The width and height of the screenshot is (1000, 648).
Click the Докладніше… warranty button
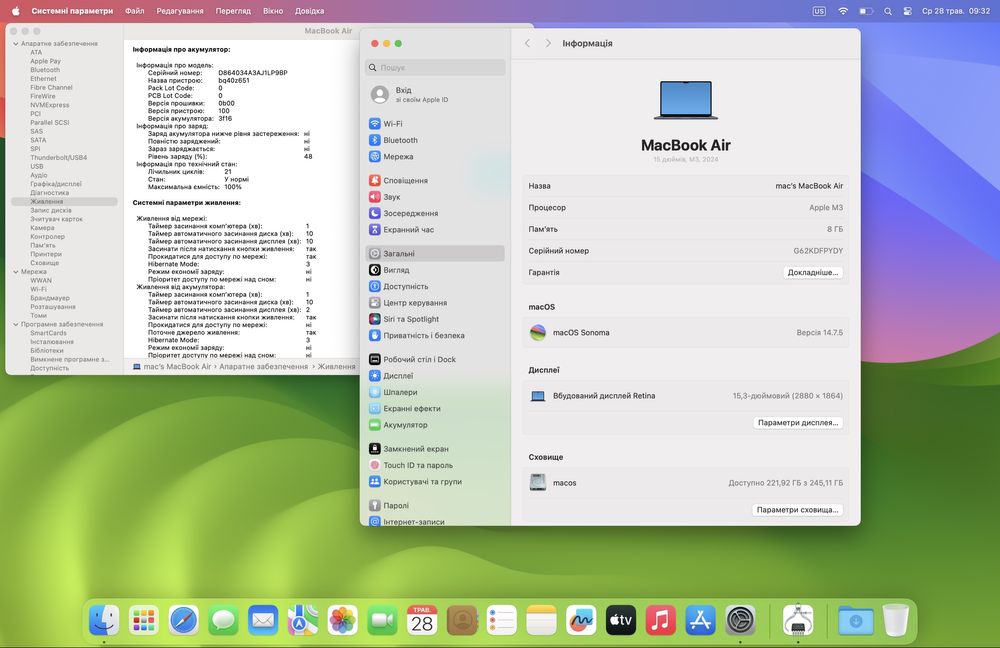[x=812, y=272]
